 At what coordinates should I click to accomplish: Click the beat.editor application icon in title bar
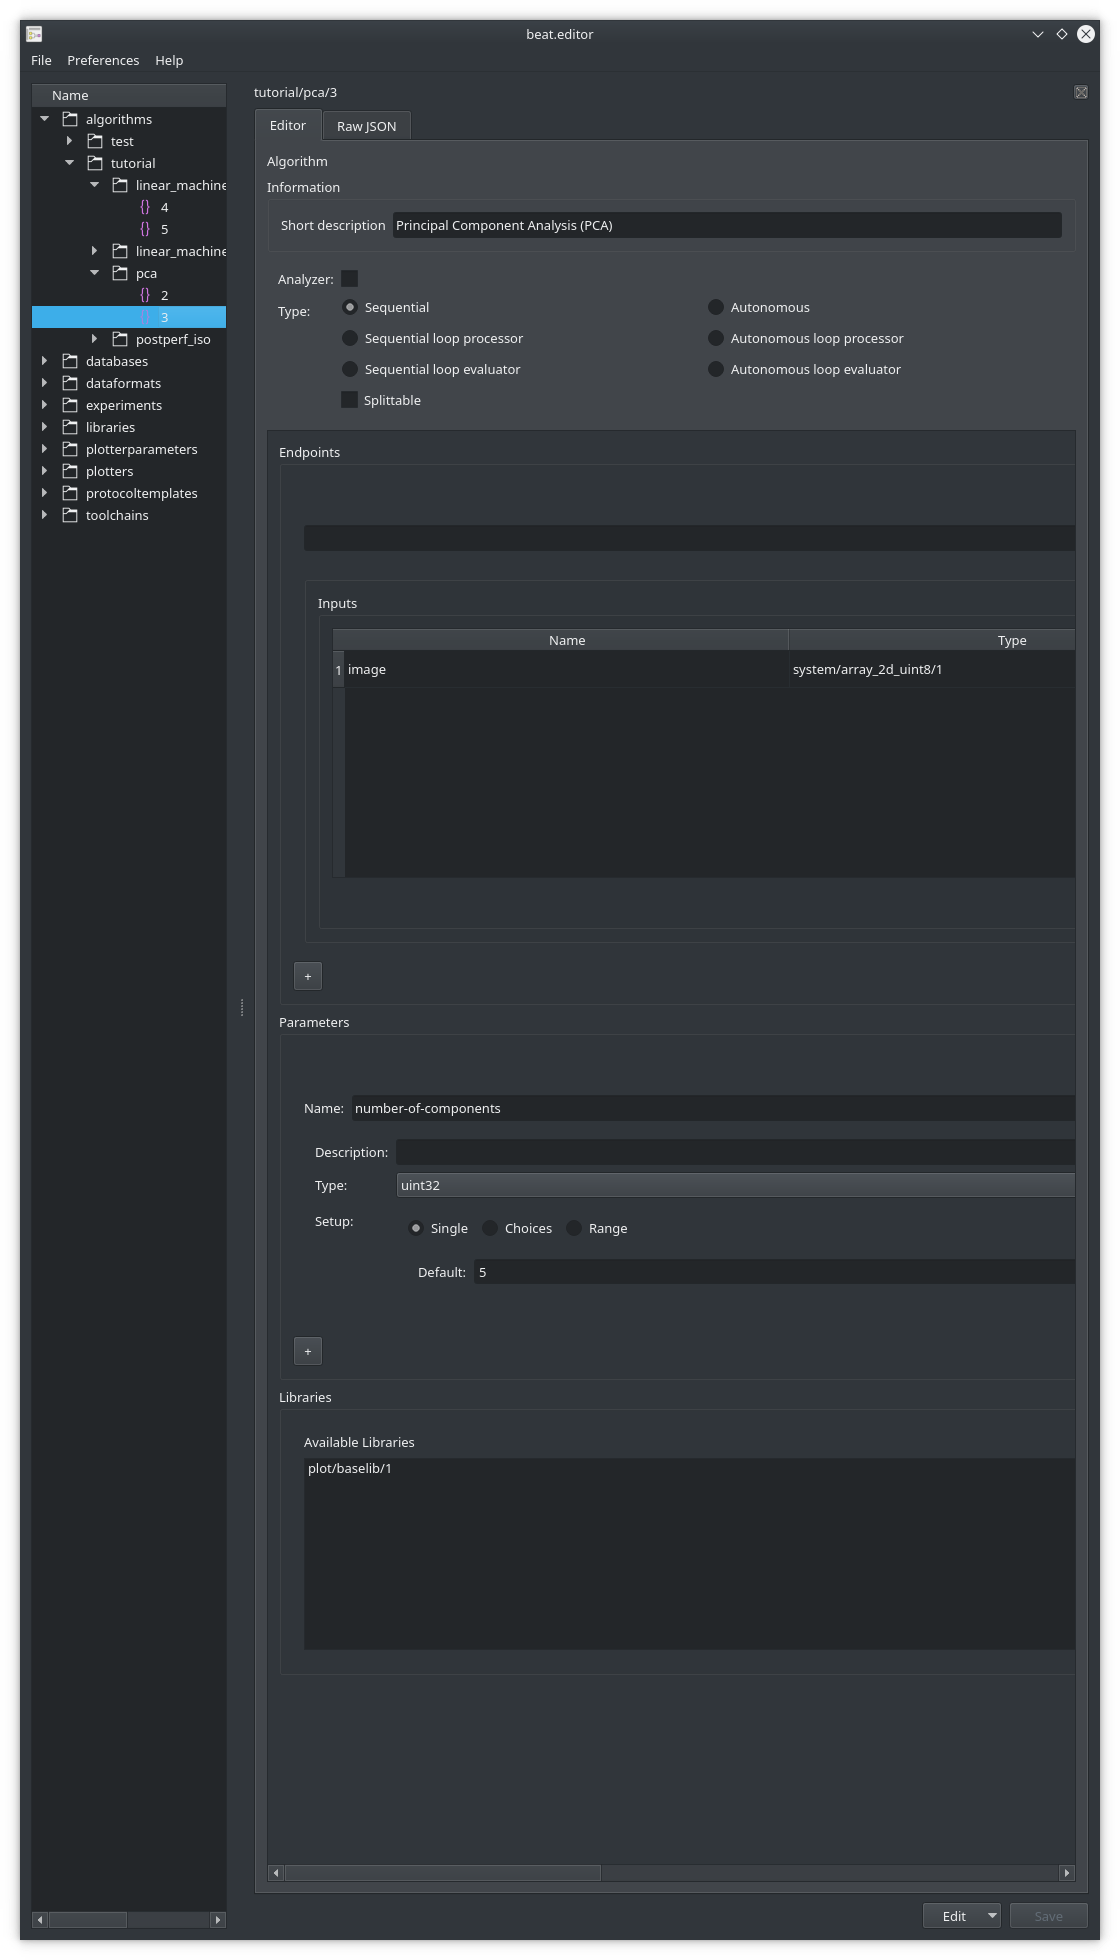click(x=34, y=34)
